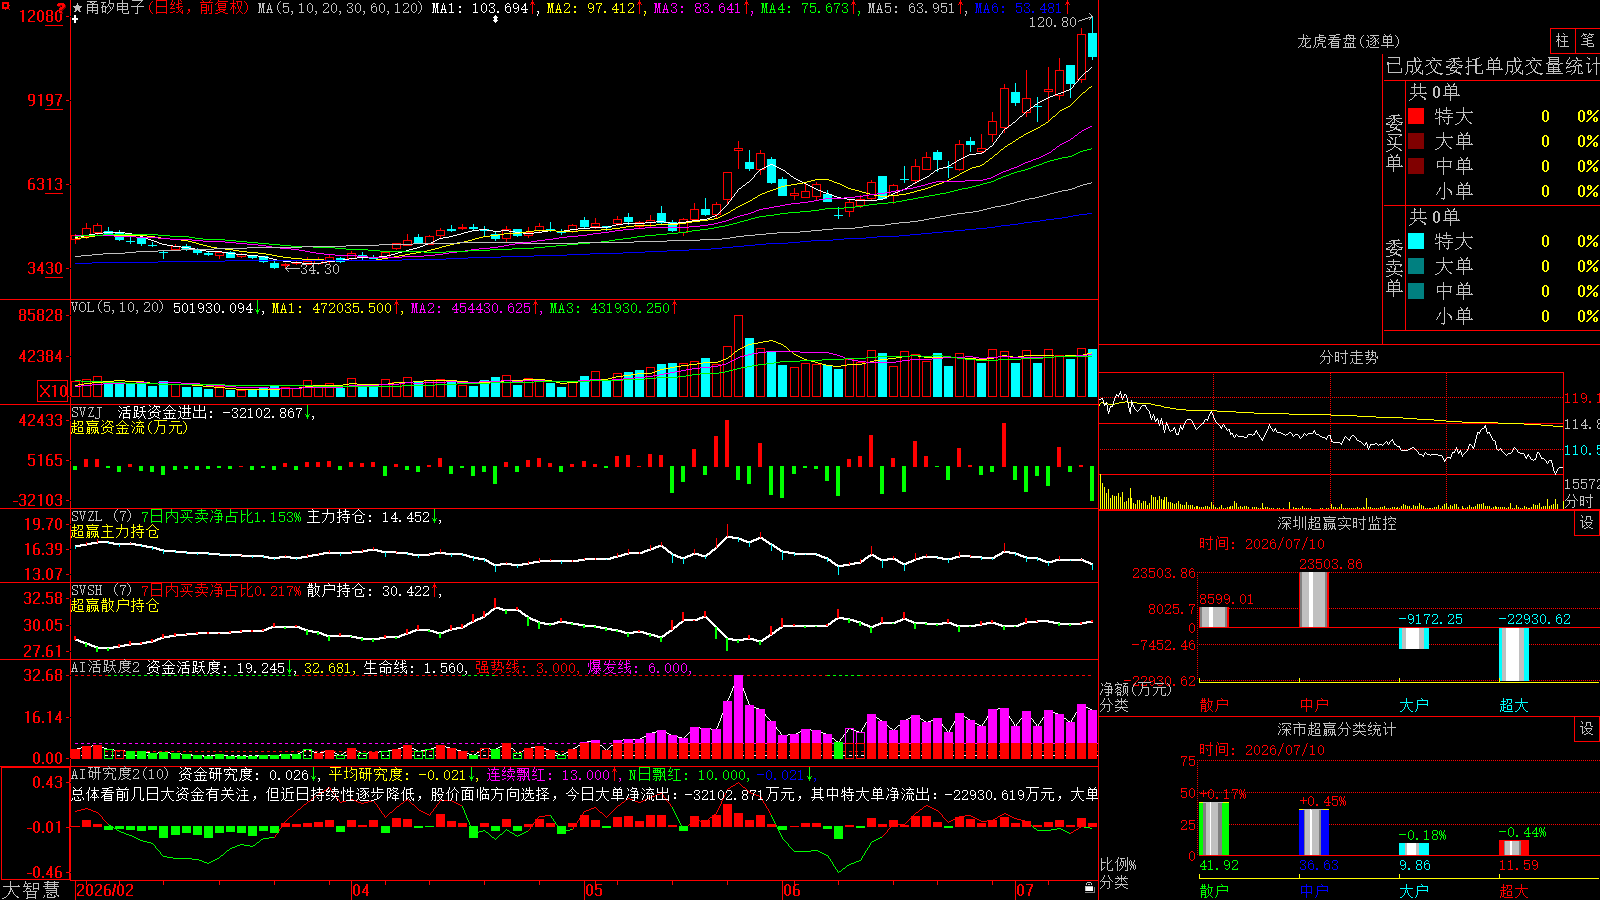This screenshot has width=1600, height=900.
Task: Click the 主力持仓: 14.452 value
Action: pyautogui.click(x=373, y=517)
